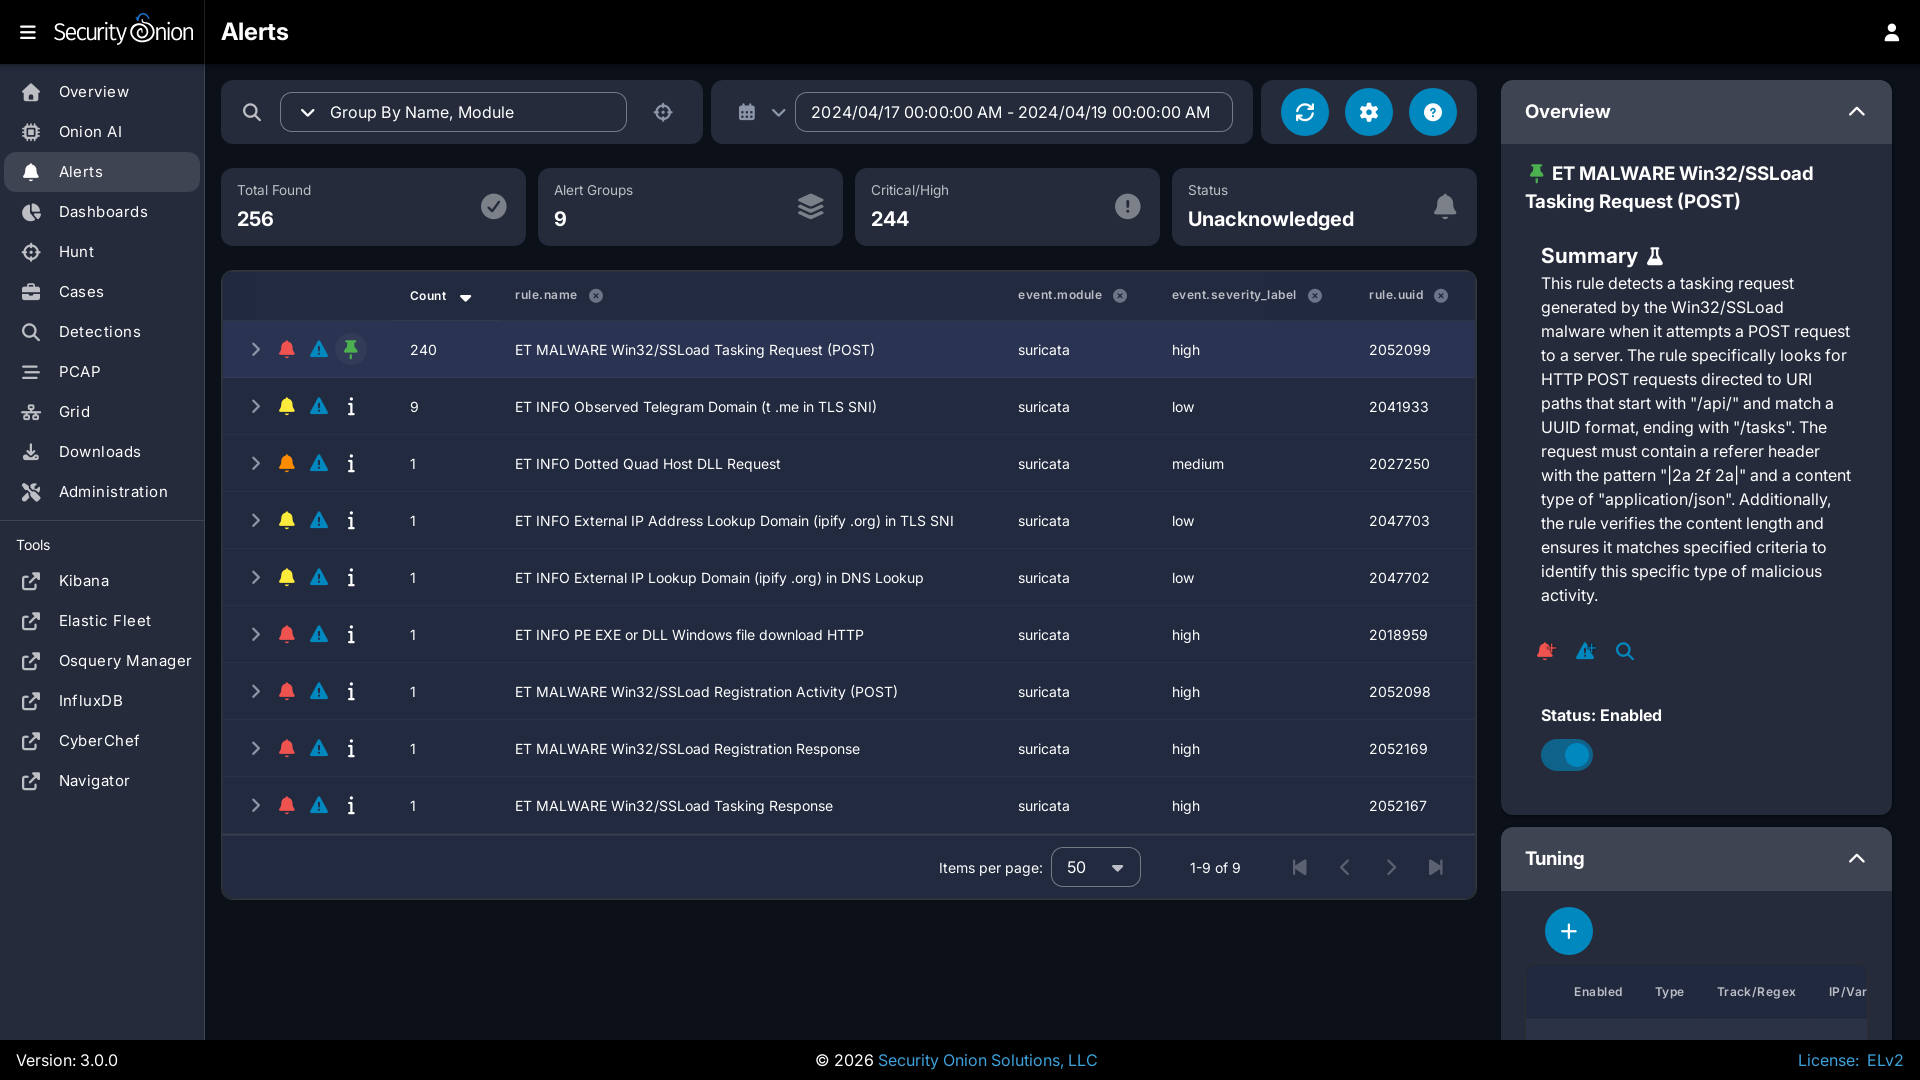Collapse the Tuning panel
Viewport: 1920px width, 1080px height.
[1856, 858]
